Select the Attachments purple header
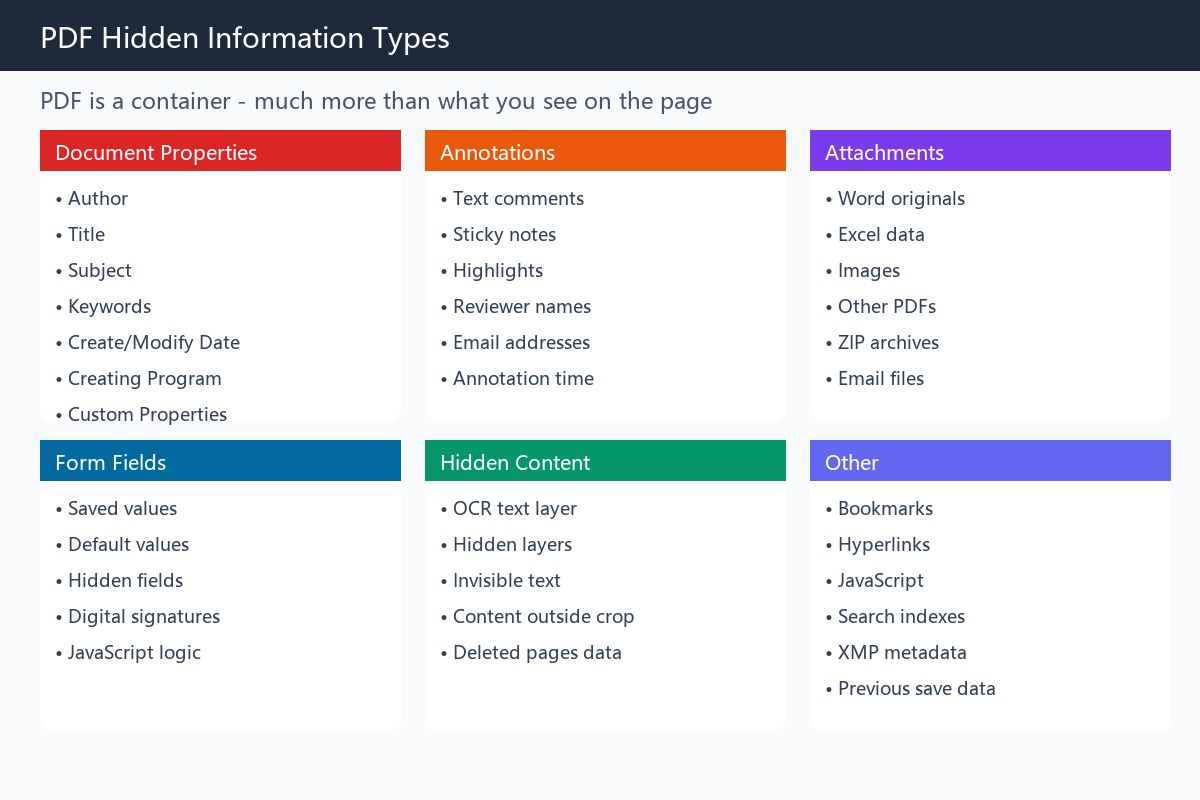 (990, 151)
